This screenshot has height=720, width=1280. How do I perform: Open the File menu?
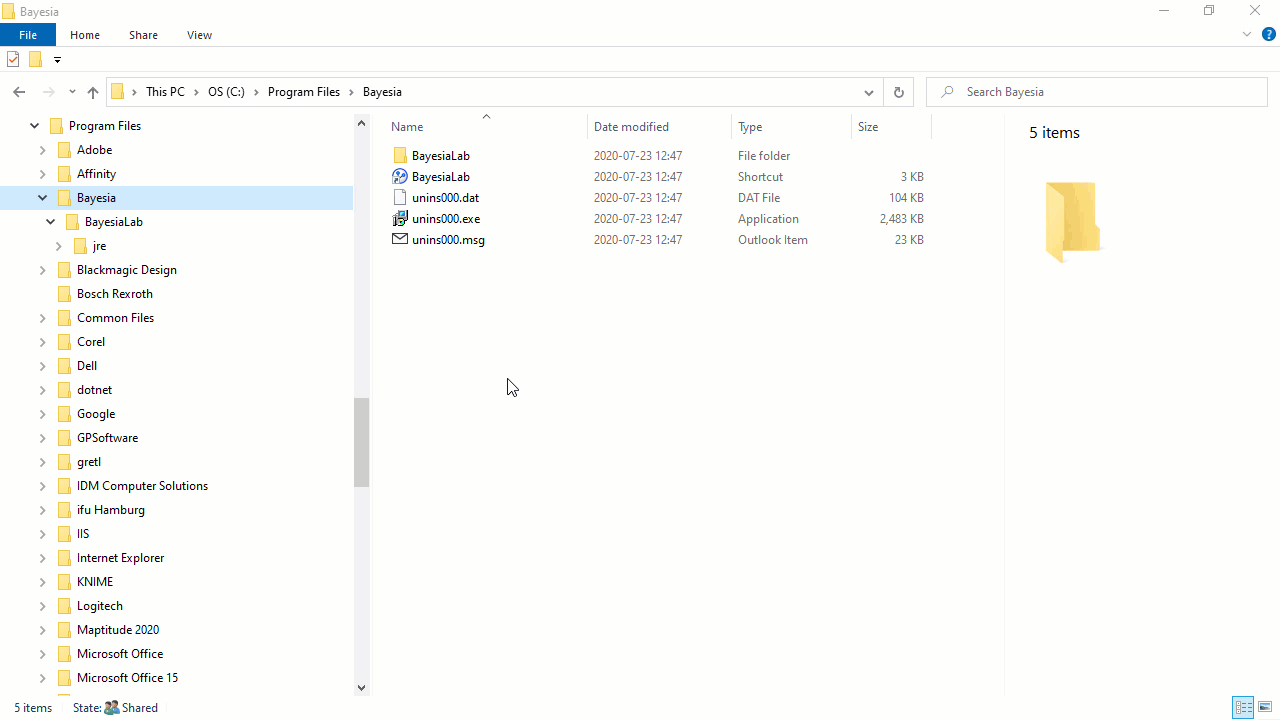pos(28,35)
